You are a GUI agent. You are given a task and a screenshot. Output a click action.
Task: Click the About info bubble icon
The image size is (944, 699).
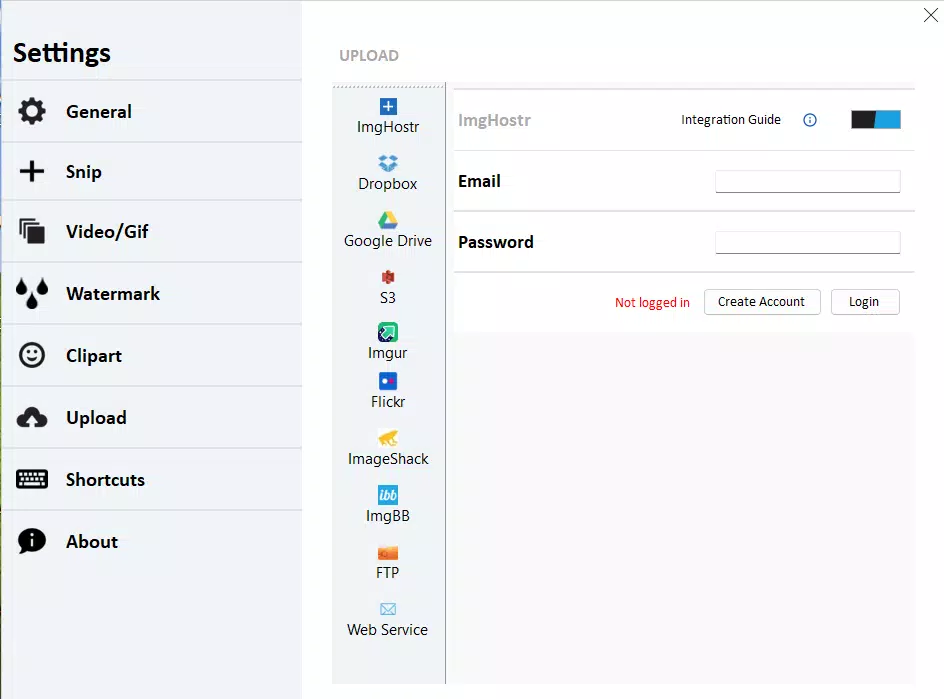[x=32, y=541]
